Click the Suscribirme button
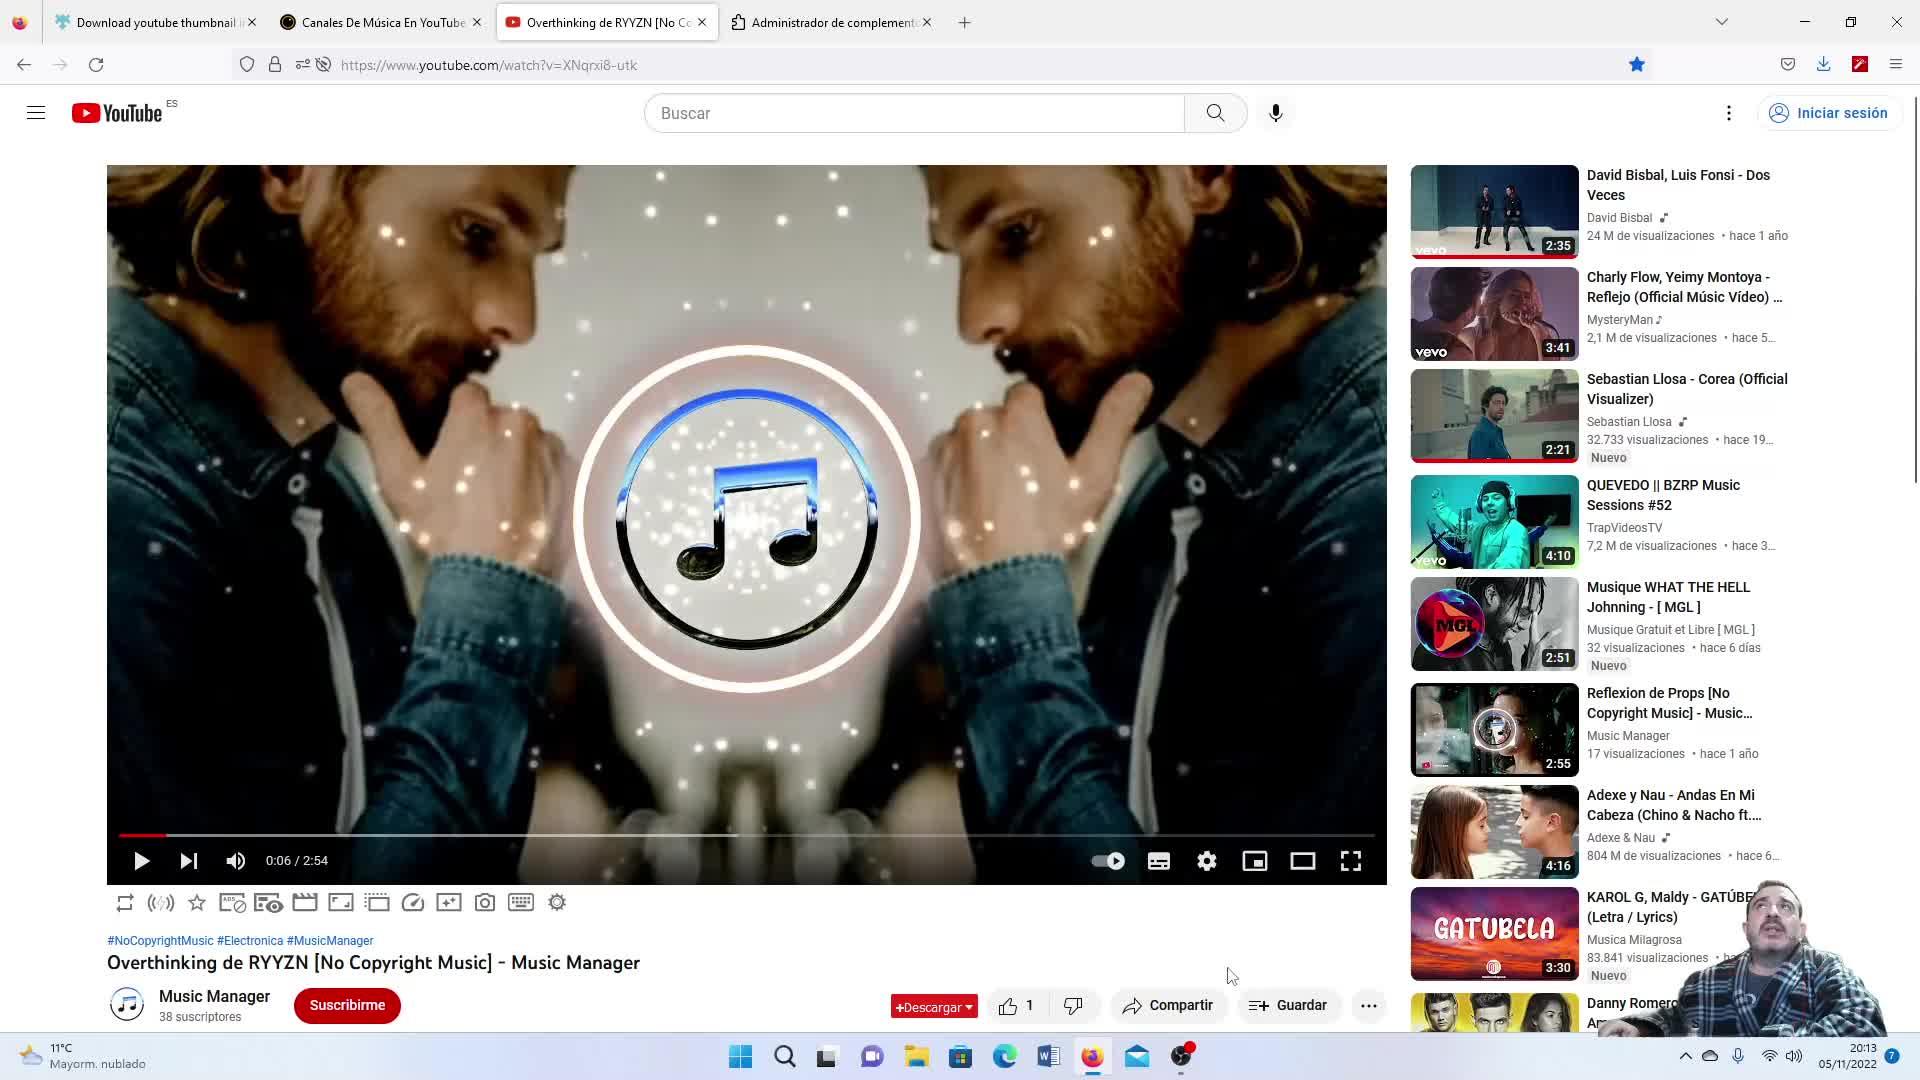The width and height of the screenshot is (1920, 1080). click(347, 1006)
